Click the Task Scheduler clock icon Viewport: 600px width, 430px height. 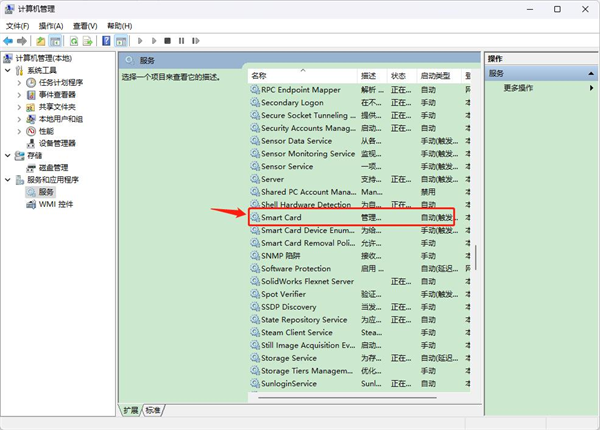31,83
